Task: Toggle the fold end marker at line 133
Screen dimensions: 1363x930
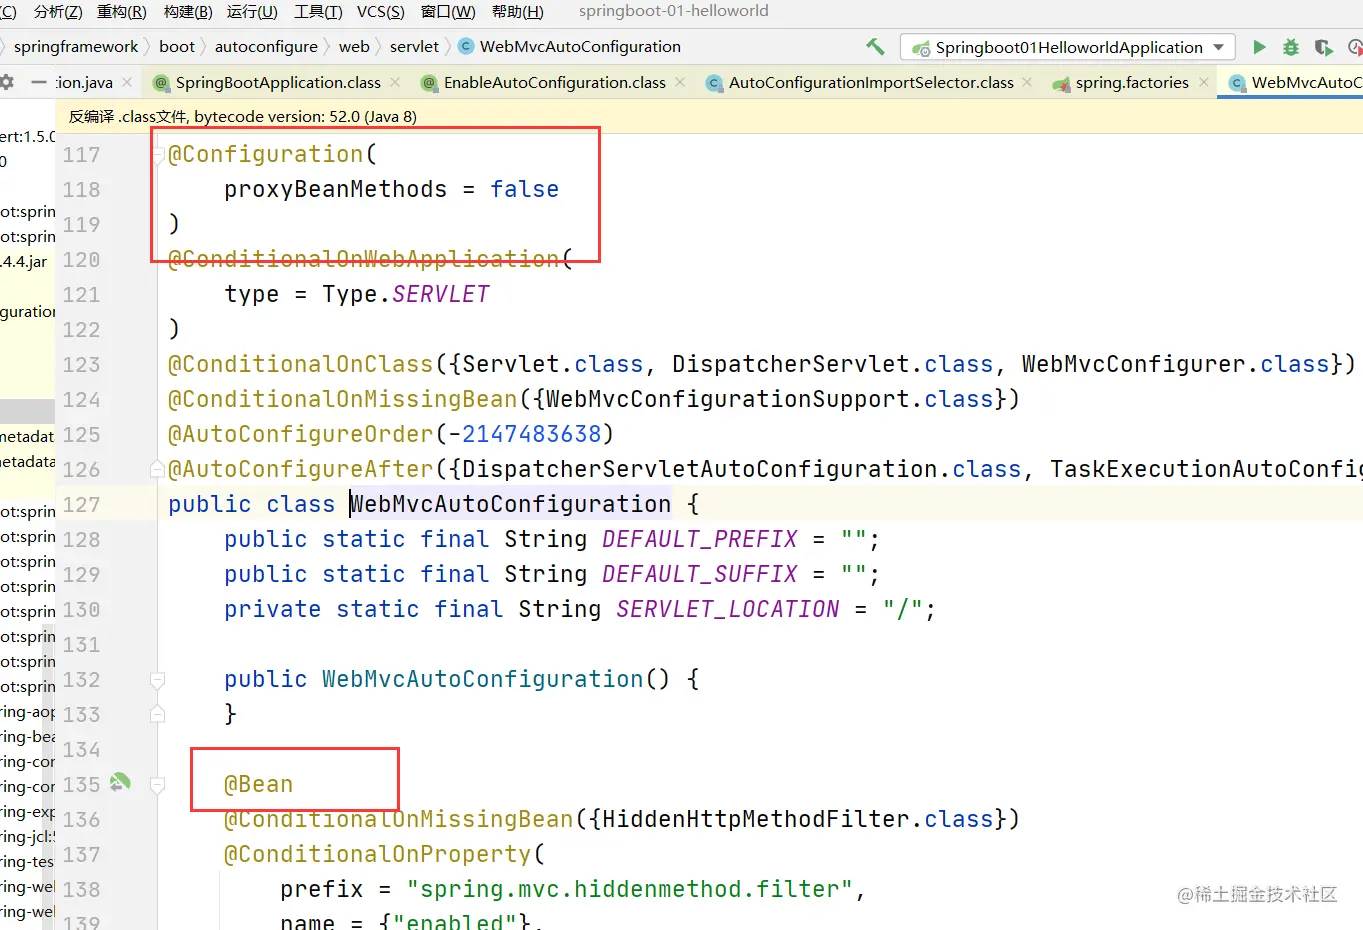Action: click(157, 714)
